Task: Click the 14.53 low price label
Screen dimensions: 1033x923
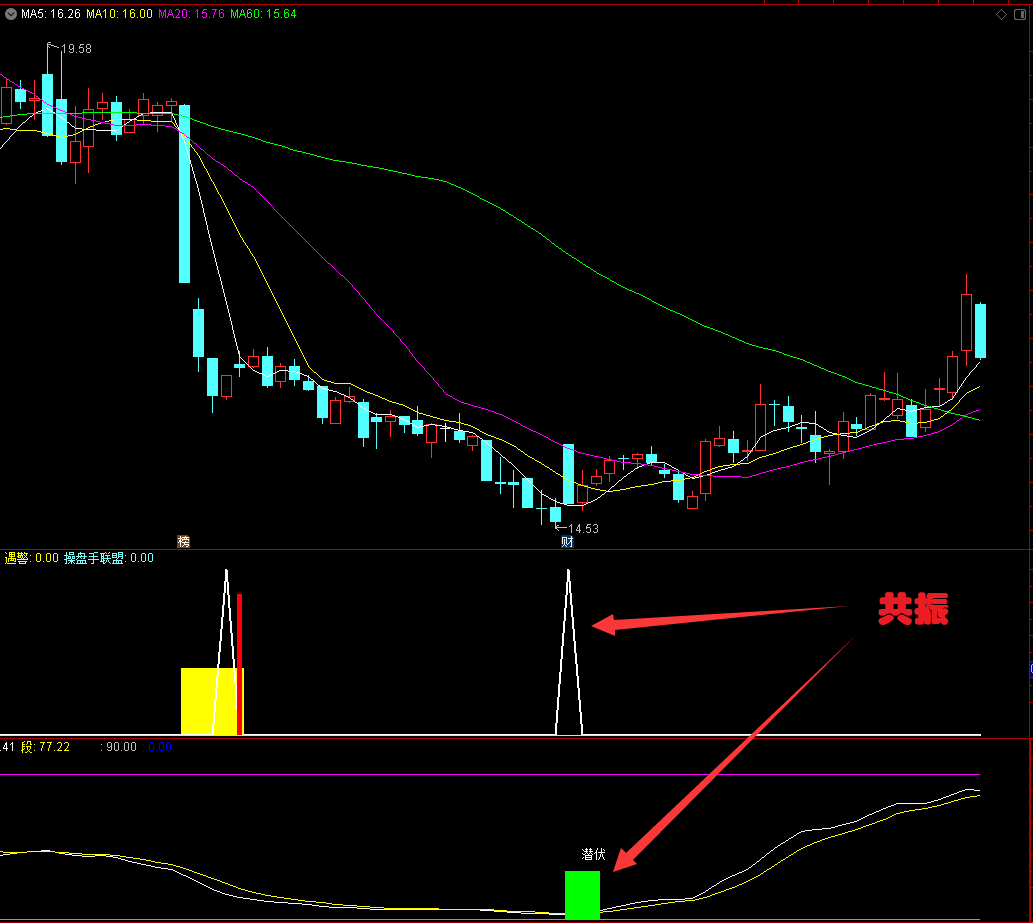Action: (583, 528)
